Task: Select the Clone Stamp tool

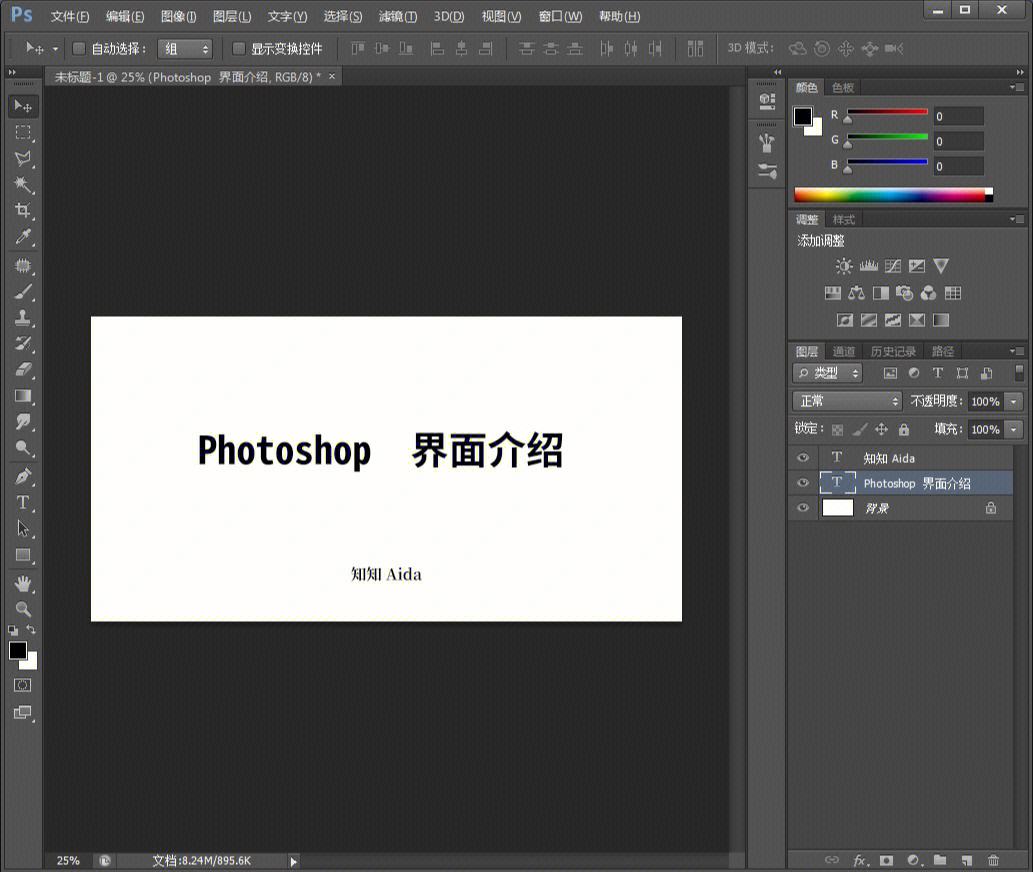Action: pos(23,317)
